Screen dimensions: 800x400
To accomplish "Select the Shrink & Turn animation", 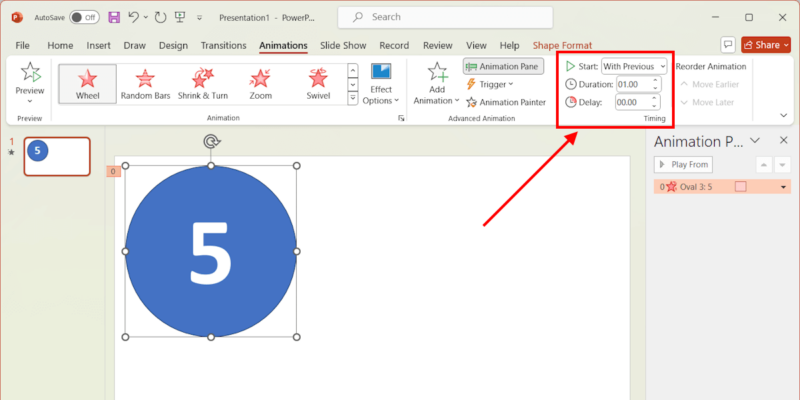I will pyautogui.click(x=203, y=84).
